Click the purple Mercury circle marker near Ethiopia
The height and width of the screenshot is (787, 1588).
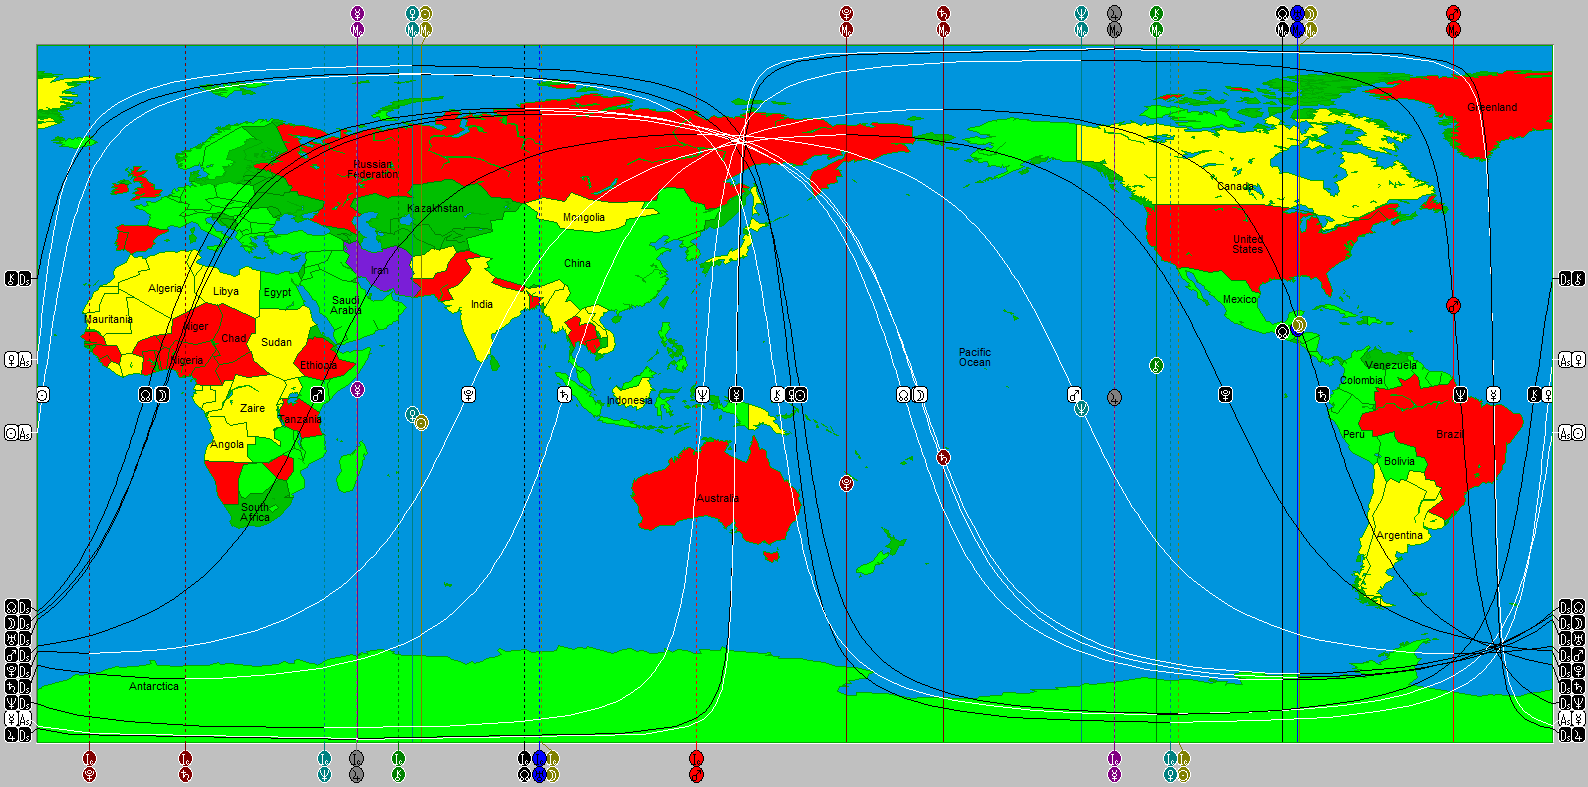pyautogui.click(x=357, y=389)
